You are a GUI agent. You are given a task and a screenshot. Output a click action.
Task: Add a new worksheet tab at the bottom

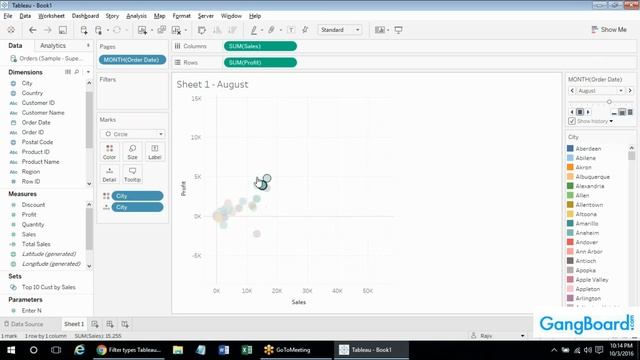pos(95,324)
